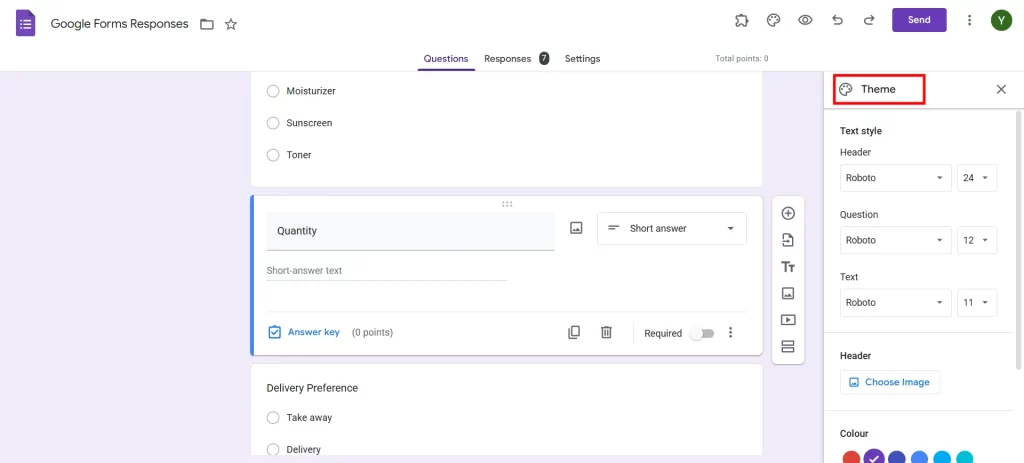This screenshot has width=1024, height=463.
Task: Open the Question font Roboto dropdown
Action: pyautogui.click(x=895, y=240)
